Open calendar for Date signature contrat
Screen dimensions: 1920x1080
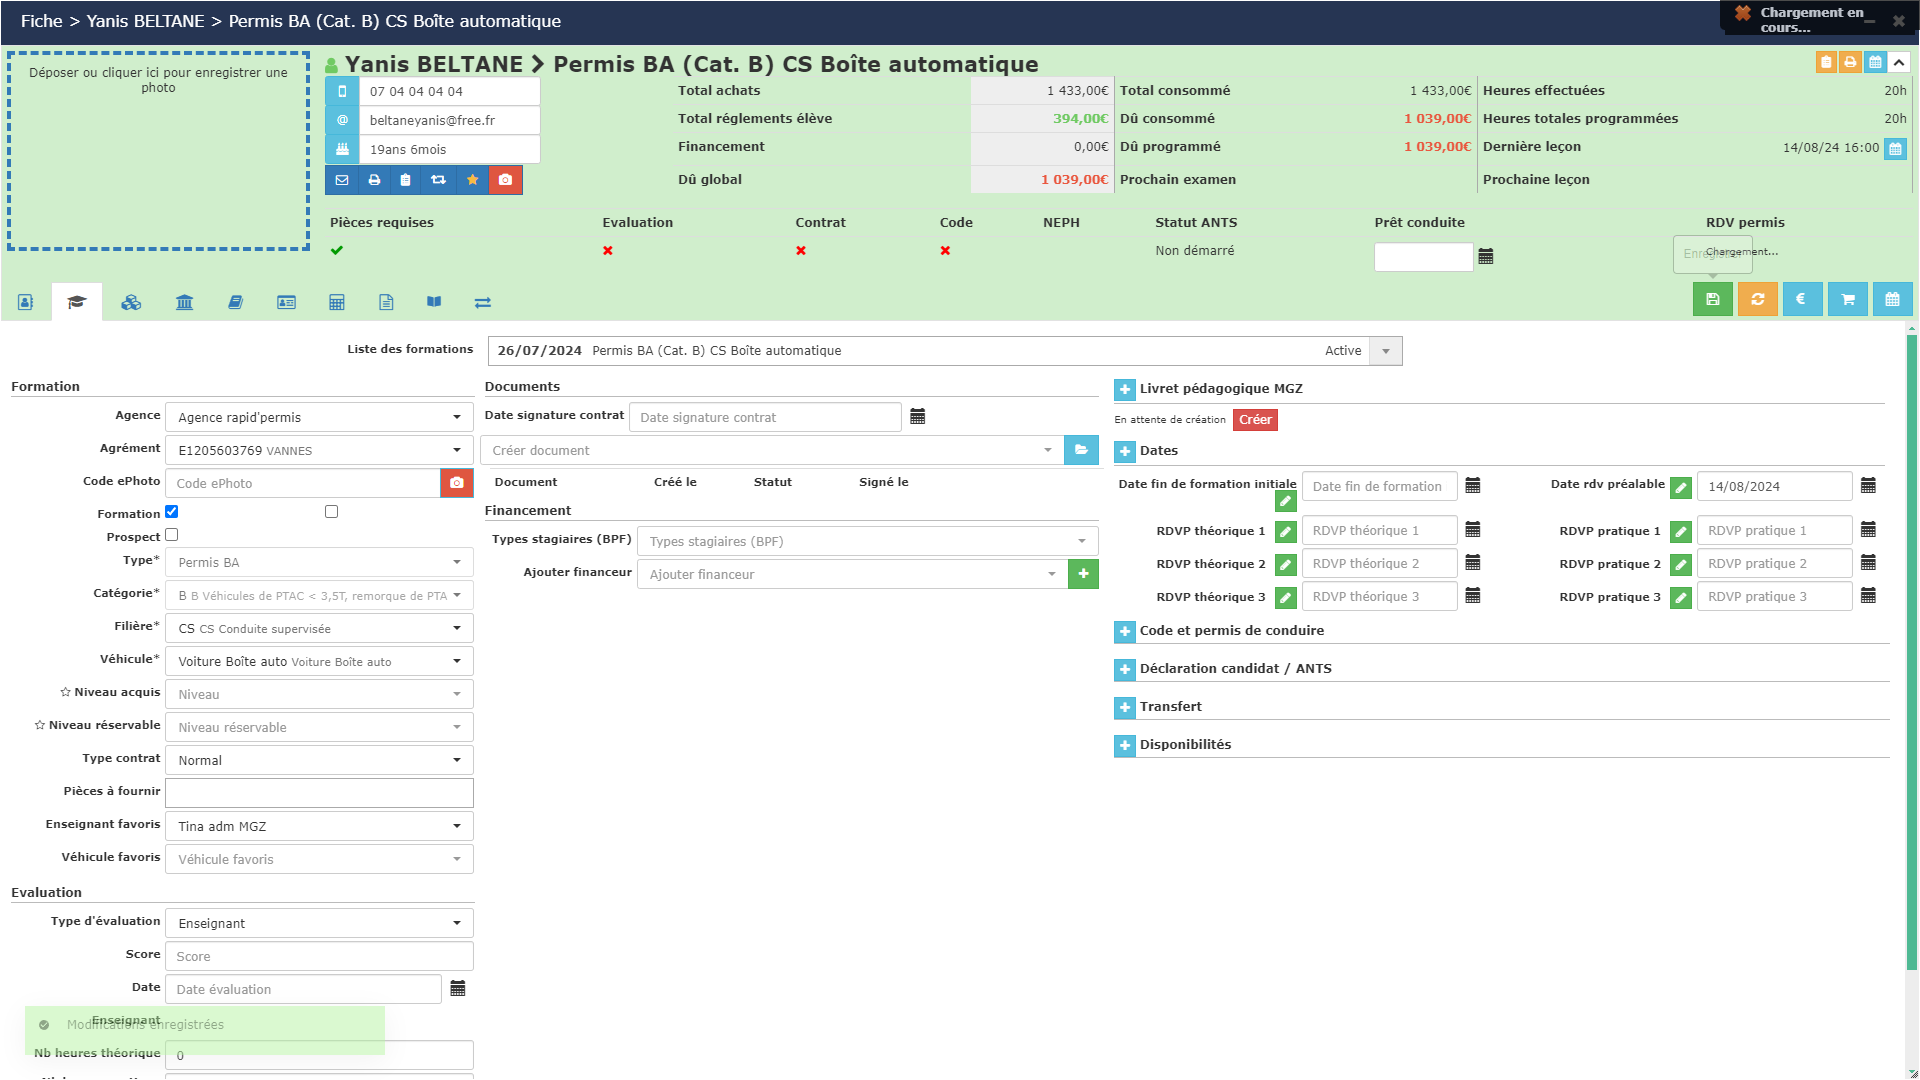click(918, 416)
